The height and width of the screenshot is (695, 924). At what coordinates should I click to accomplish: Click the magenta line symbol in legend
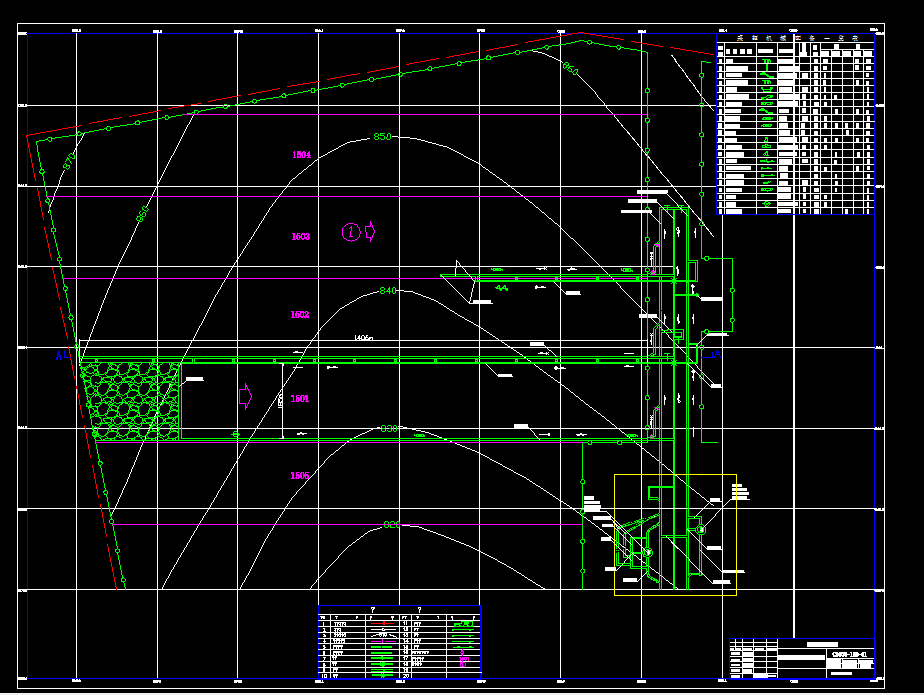(383, 641)
